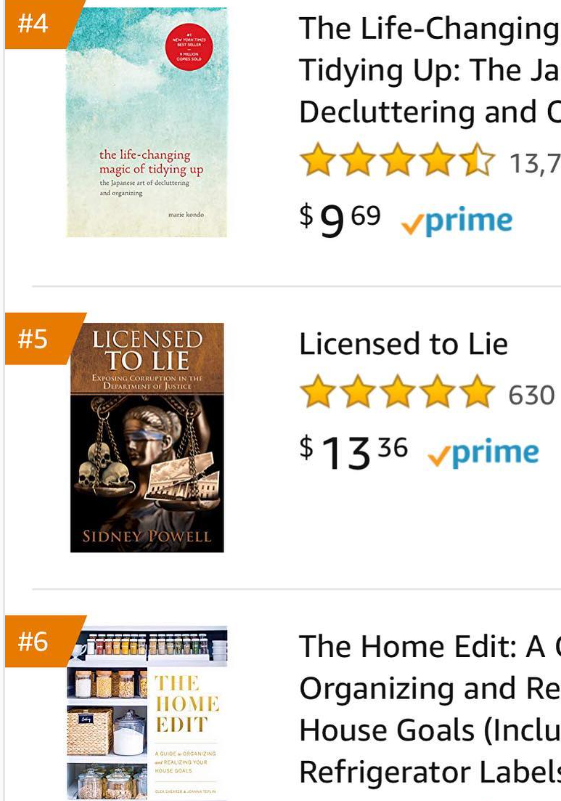Open the Licensed to Lie title link

(404, 344)
